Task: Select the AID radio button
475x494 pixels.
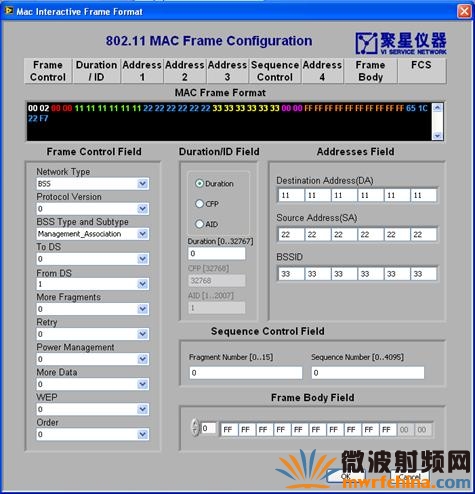Action: click(x=199, y=224)
